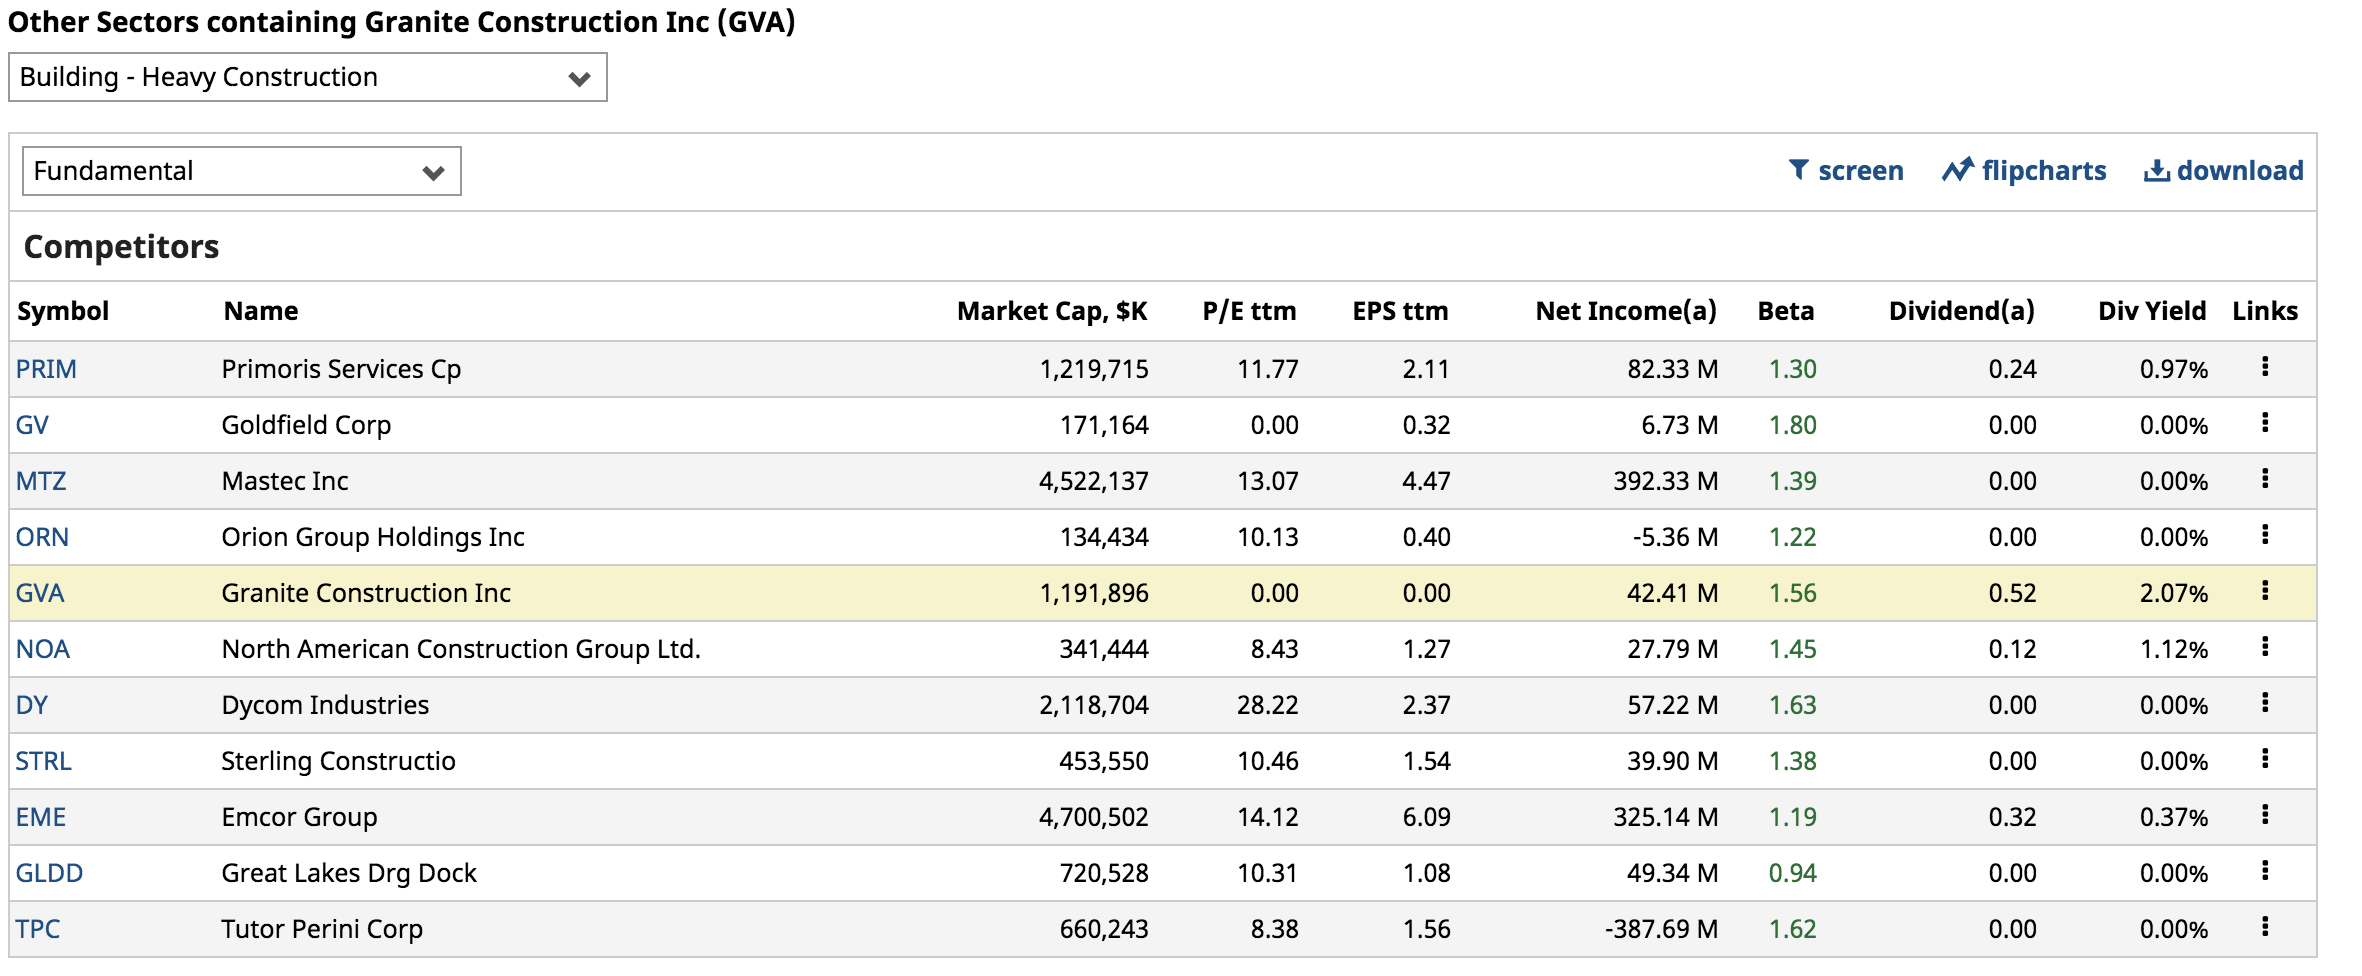Sort by Symbol column header
This screenshot has height=976, width=2362.
63,311
